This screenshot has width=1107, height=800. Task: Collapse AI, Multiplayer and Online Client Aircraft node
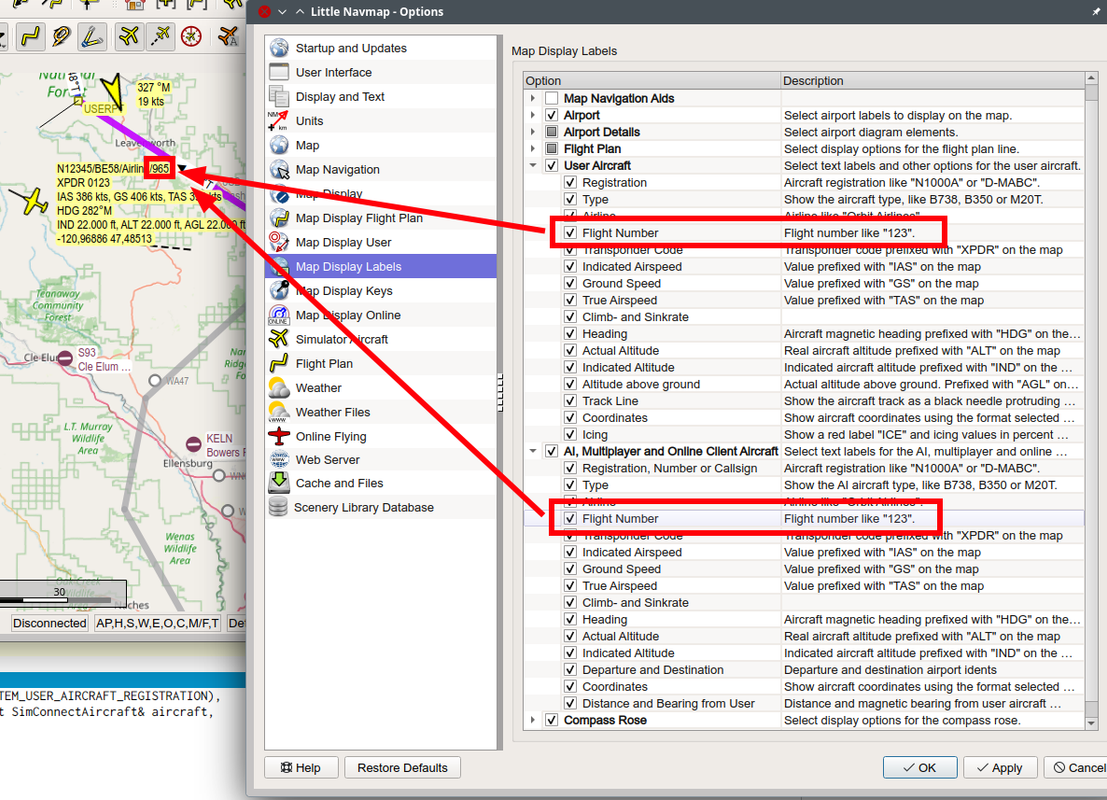pos(533,451)
